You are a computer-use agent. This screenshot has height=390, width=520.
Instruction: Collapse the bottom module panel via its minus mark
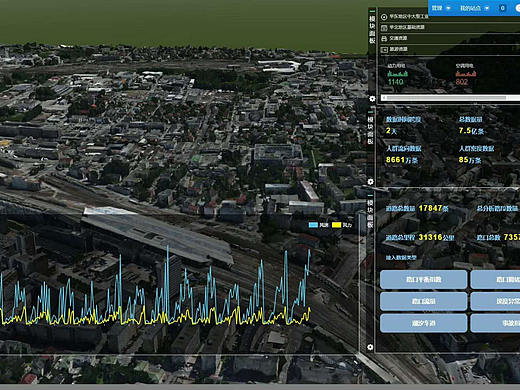370,196
